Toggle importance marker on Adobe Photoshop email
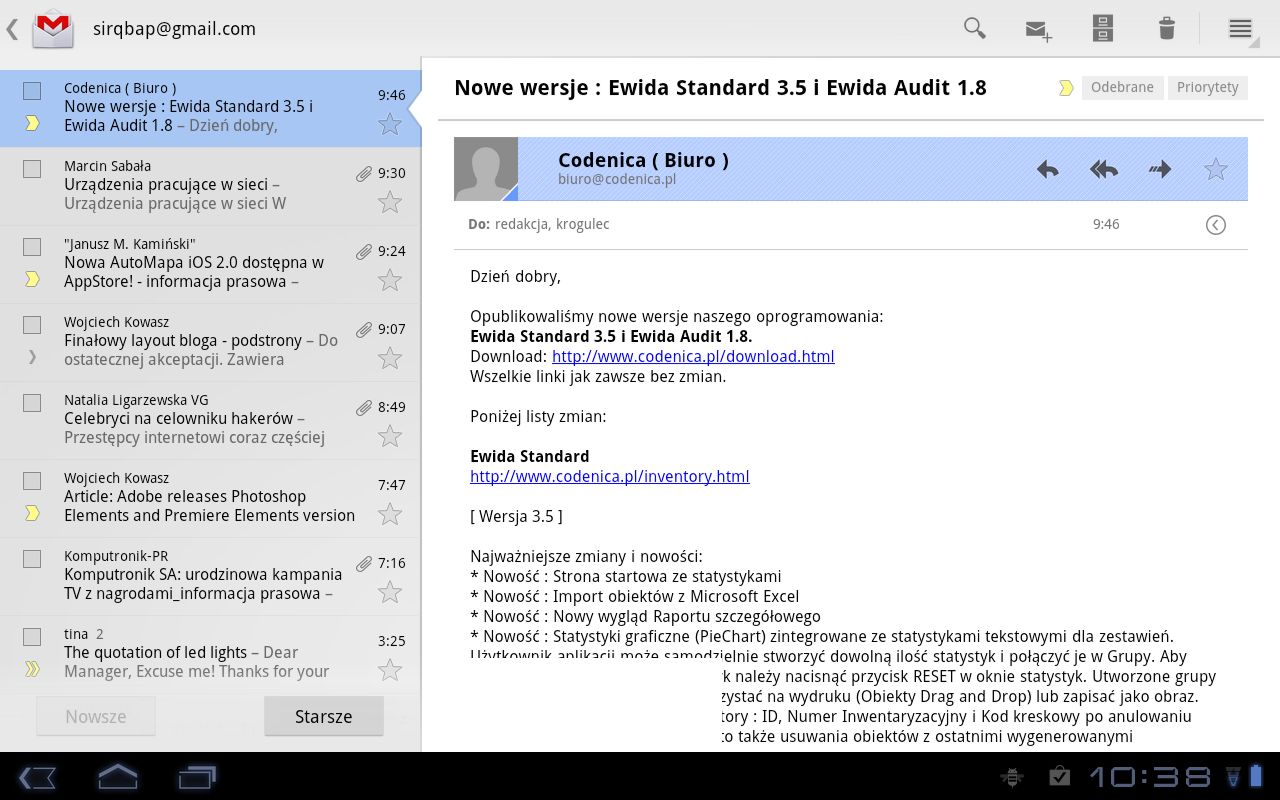The width and height of the screenshot is (1280, 800). [32, 513]
